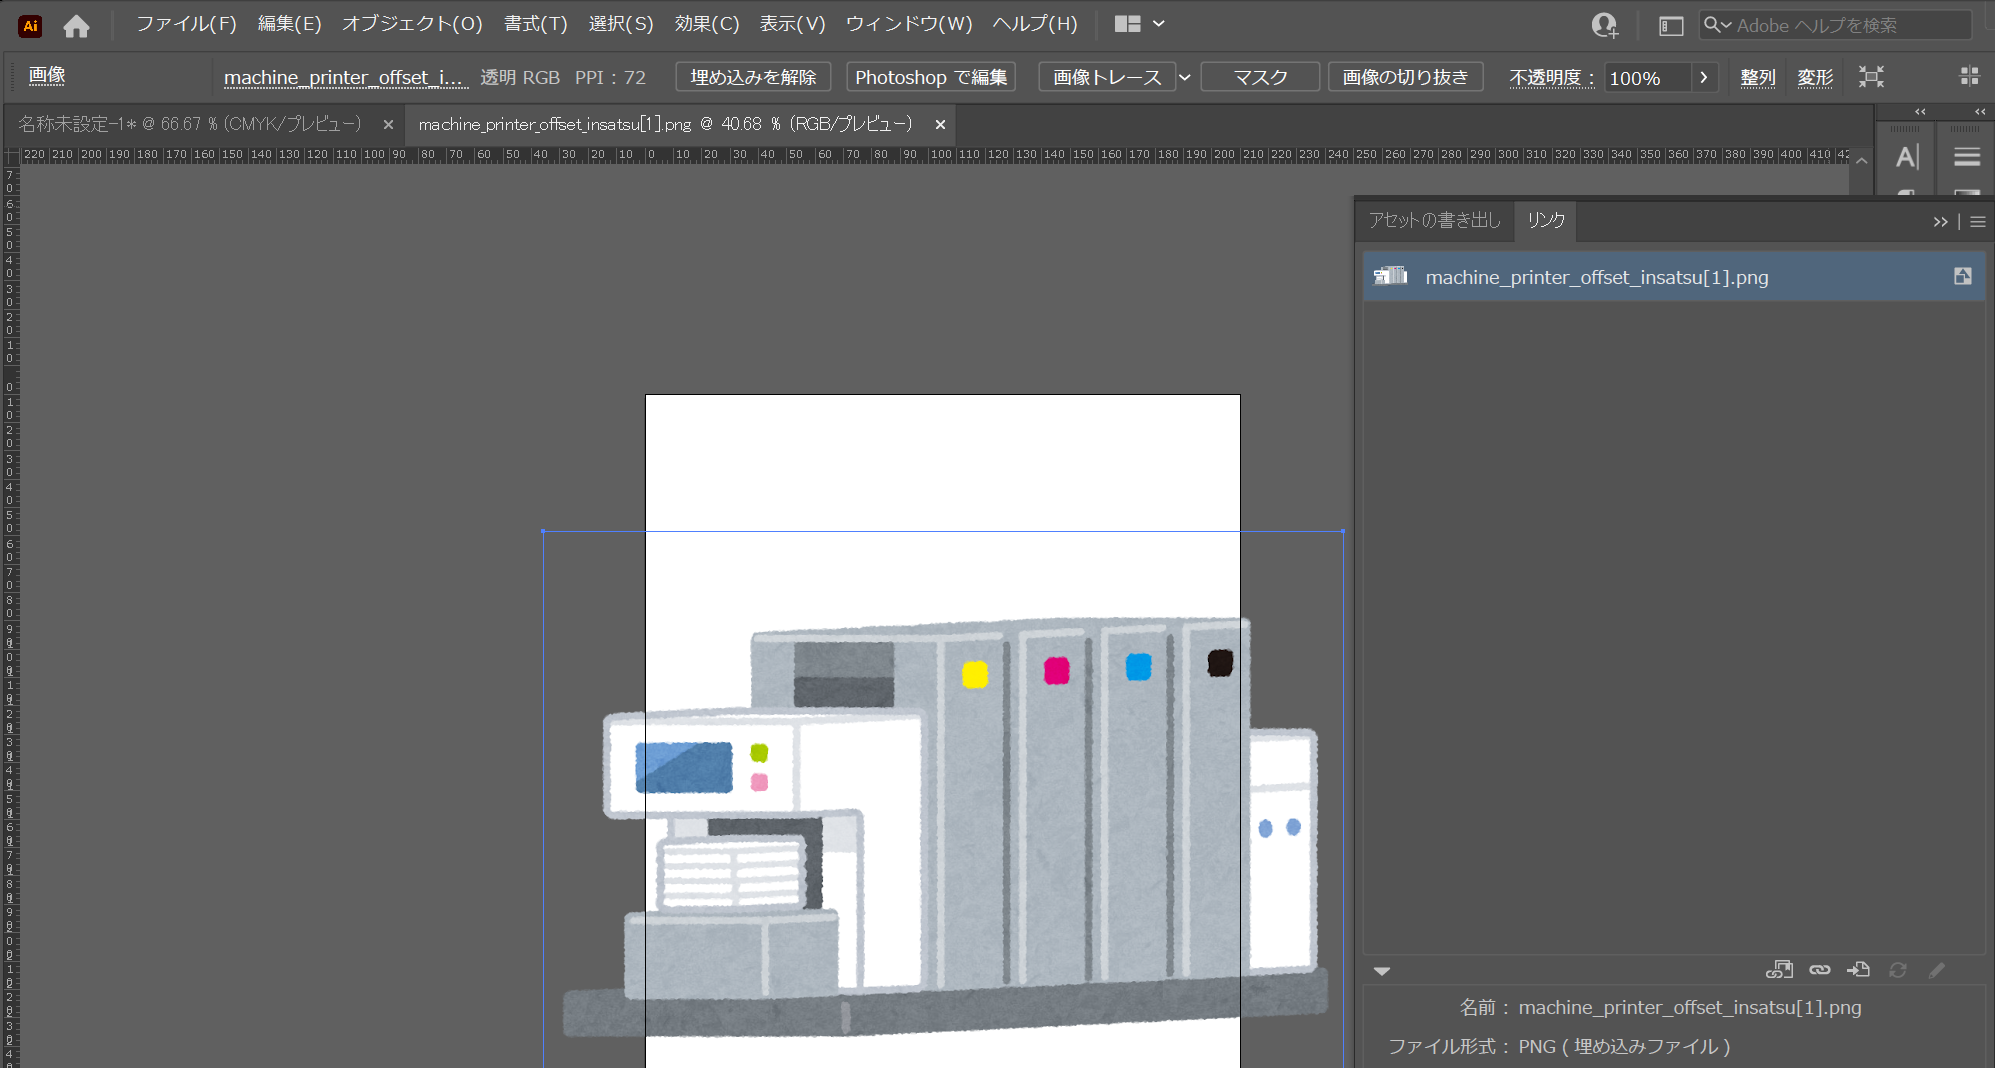Image resolution: width=1995 pixels, height=1068 pixels.
Task: Open the 編集(E) menu
Action: click(x=290, y=24)
